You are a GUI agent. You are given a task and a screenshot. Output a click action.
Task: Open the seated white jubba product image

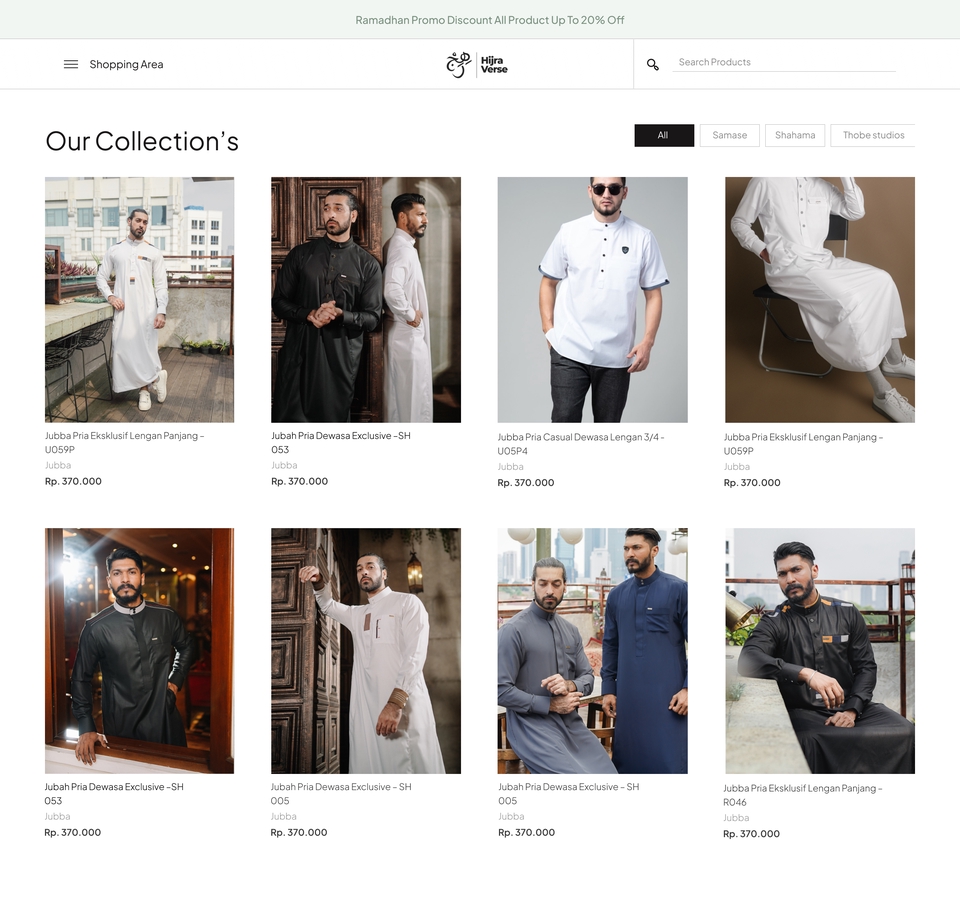point(819,299)
